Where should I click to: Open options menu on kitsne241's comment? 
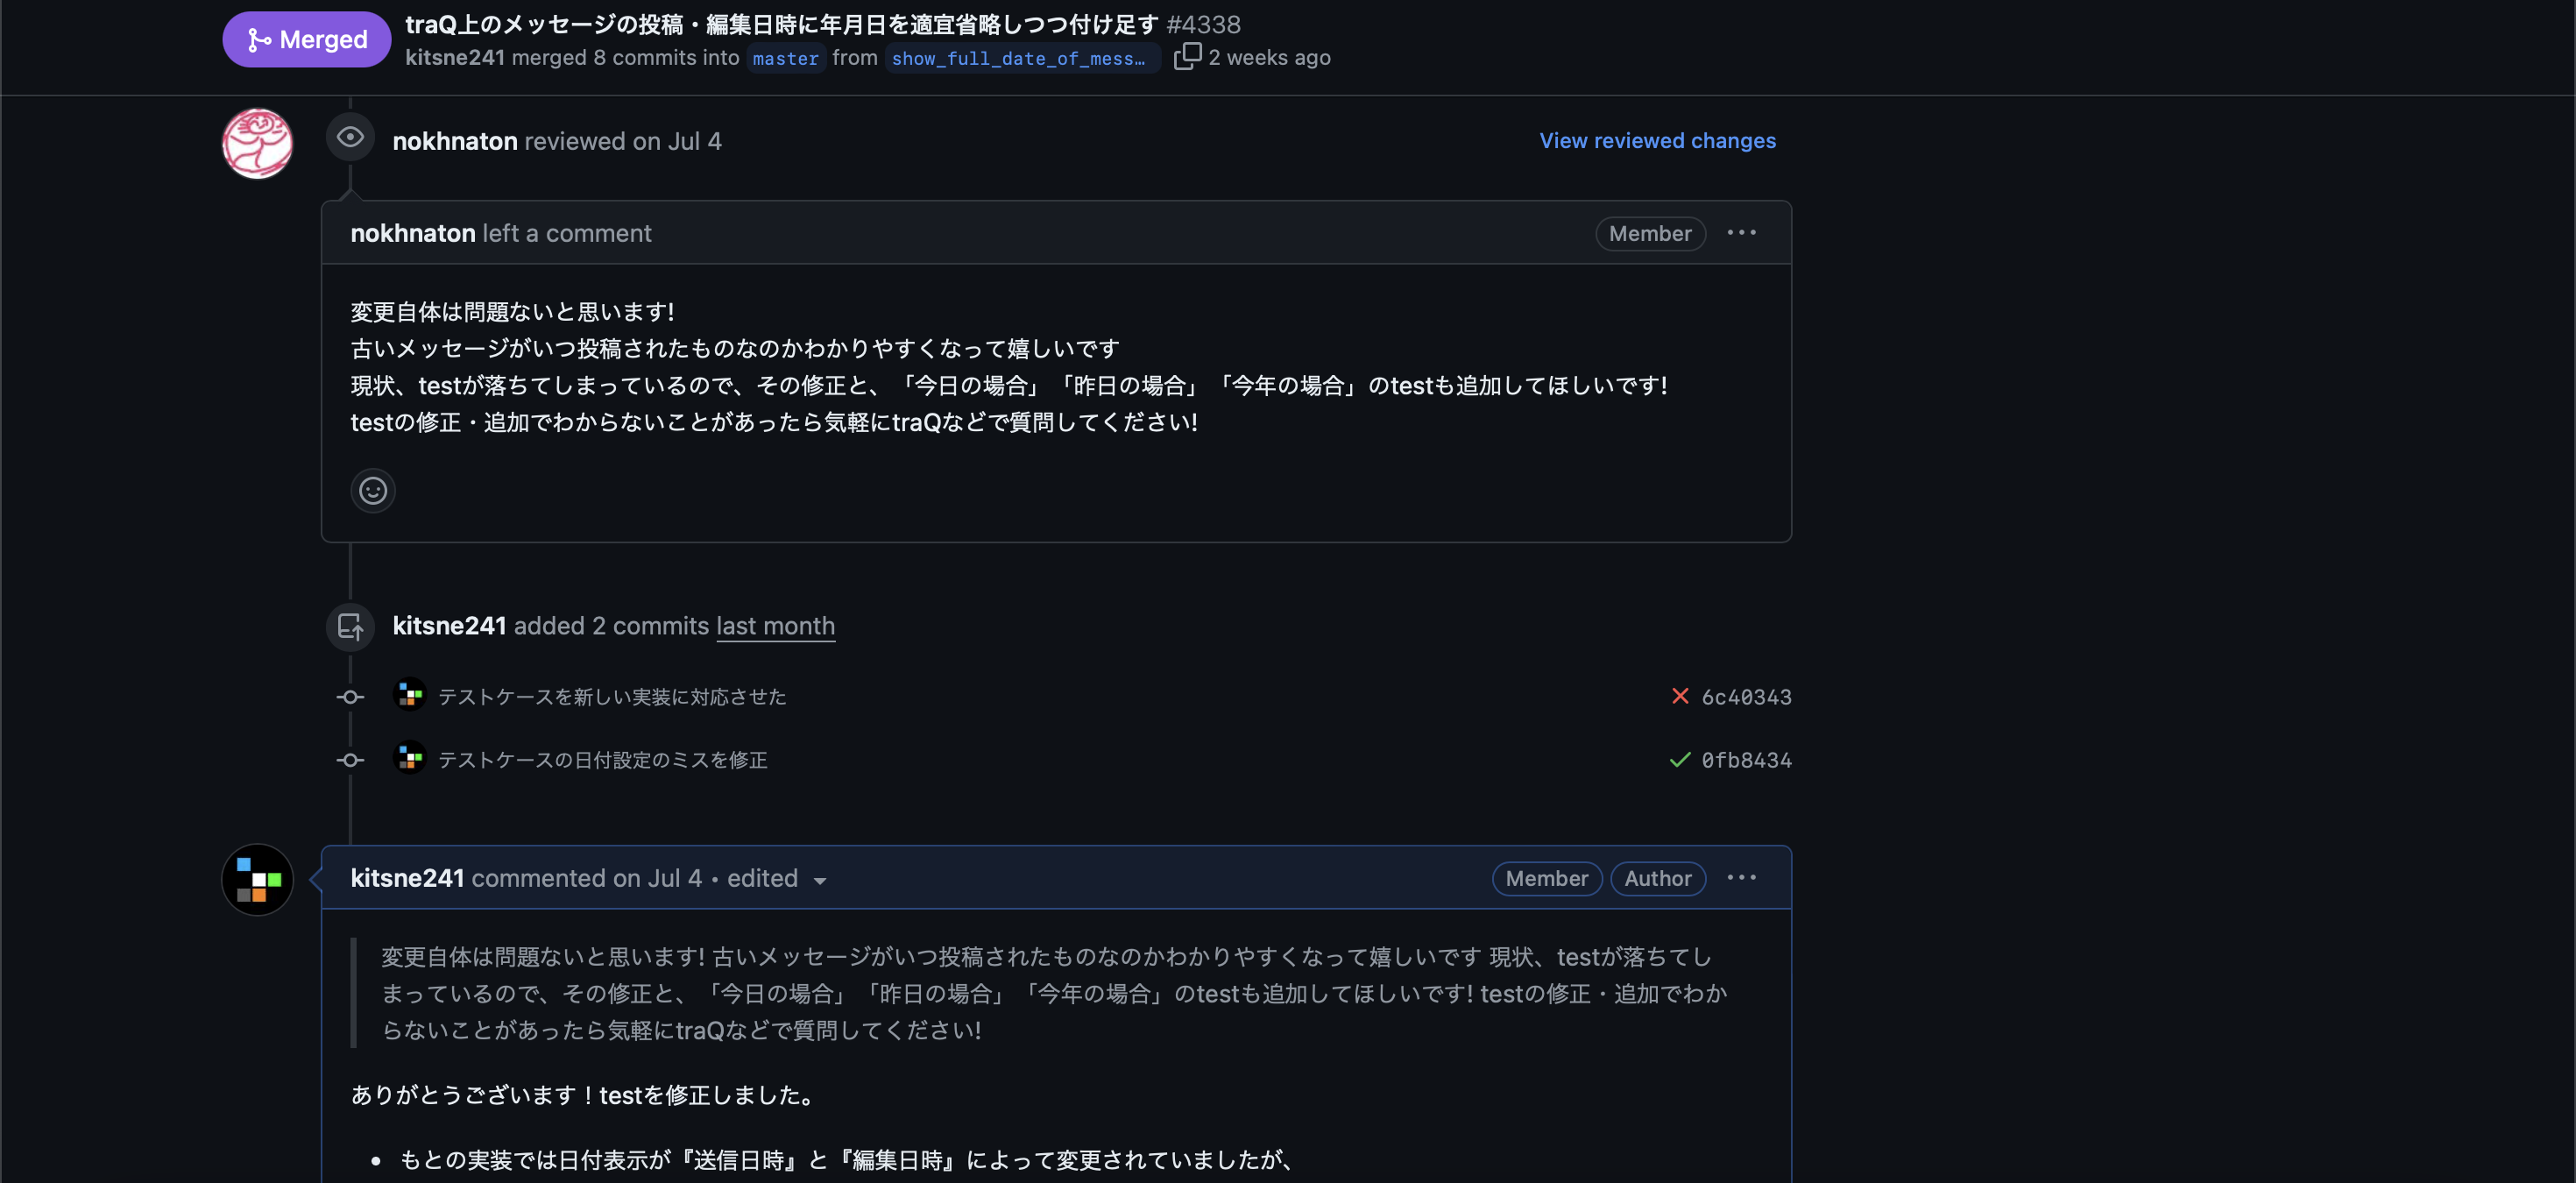[1741, 878]
